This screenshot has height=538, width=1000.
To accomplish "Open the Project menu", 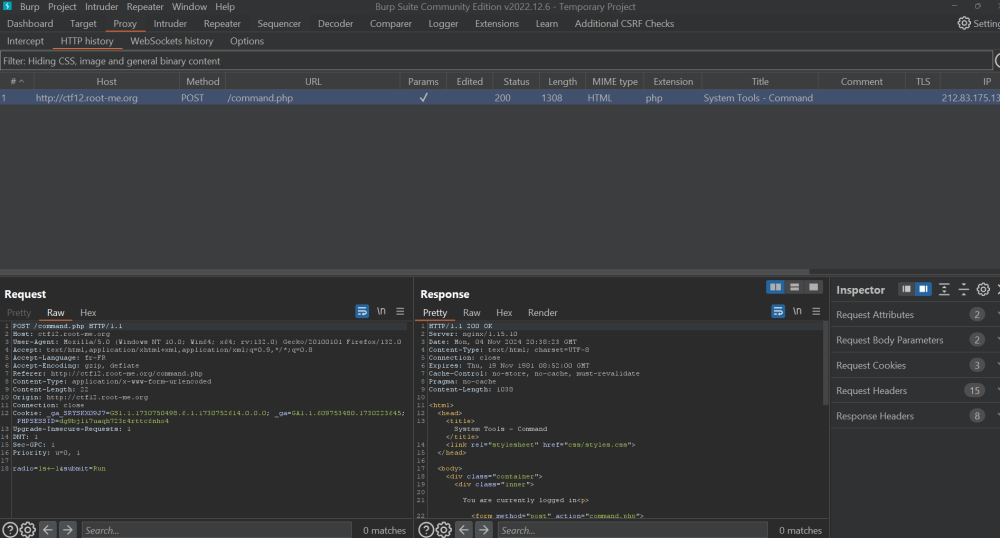I will 62,6.
